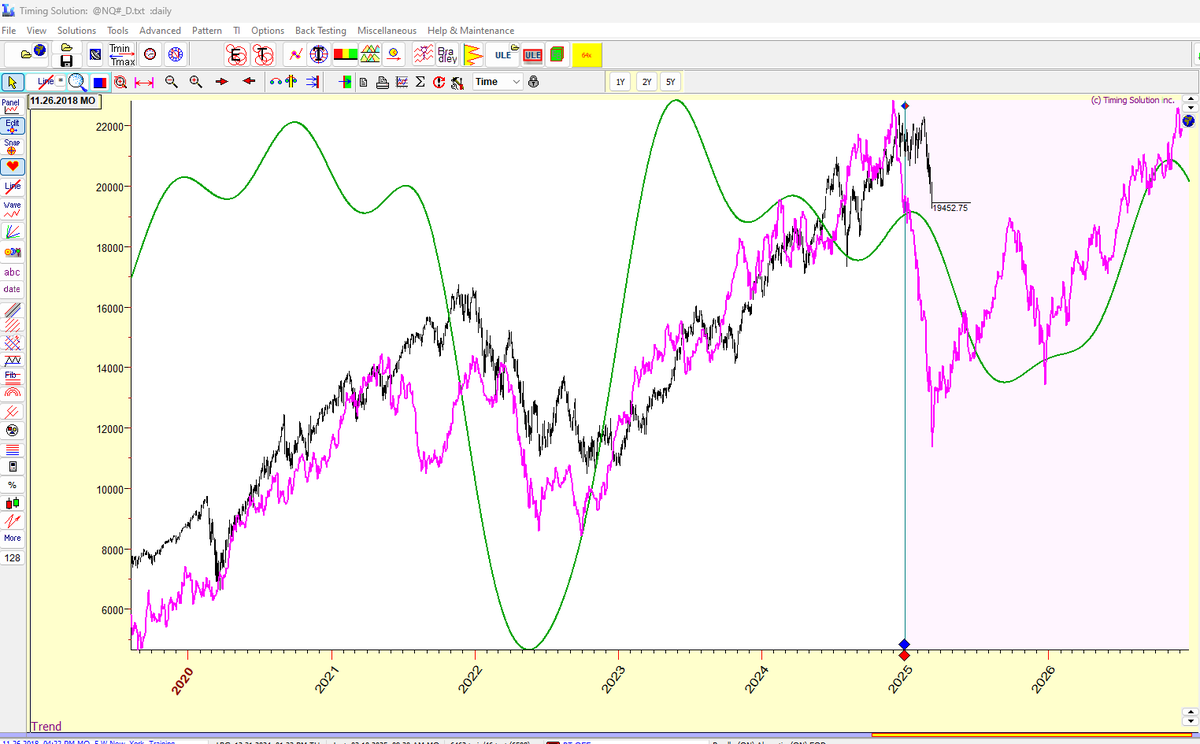Viewport: 1200px width, 744px height.
Task: Click the Tmin/Tmax toolbar icon
Action: point(121,55)
